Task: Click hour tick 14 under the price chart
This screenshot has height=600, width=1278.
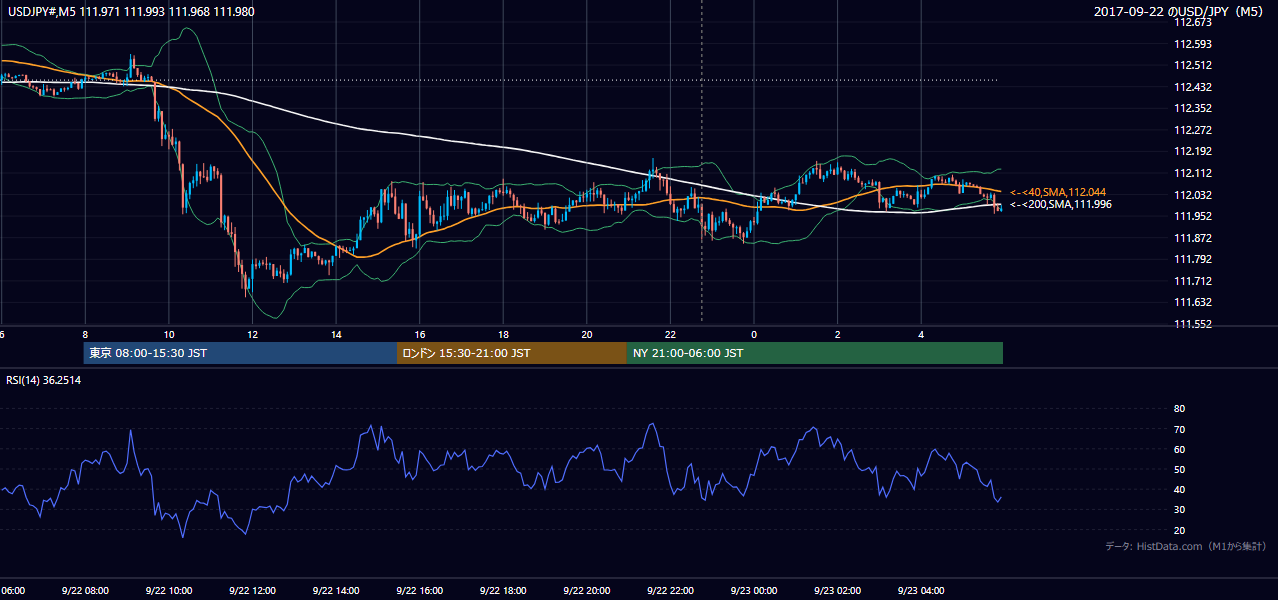Action: pyautogui.click(x=336, y=335)
